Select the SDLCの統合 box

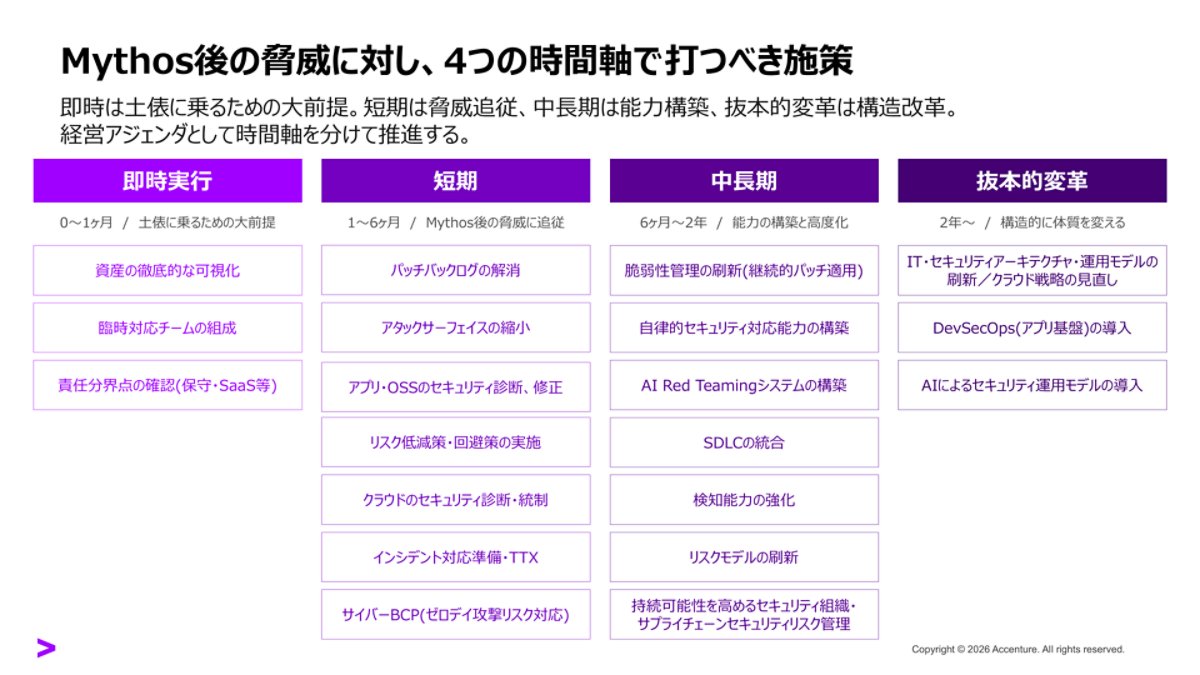(744, 442)
